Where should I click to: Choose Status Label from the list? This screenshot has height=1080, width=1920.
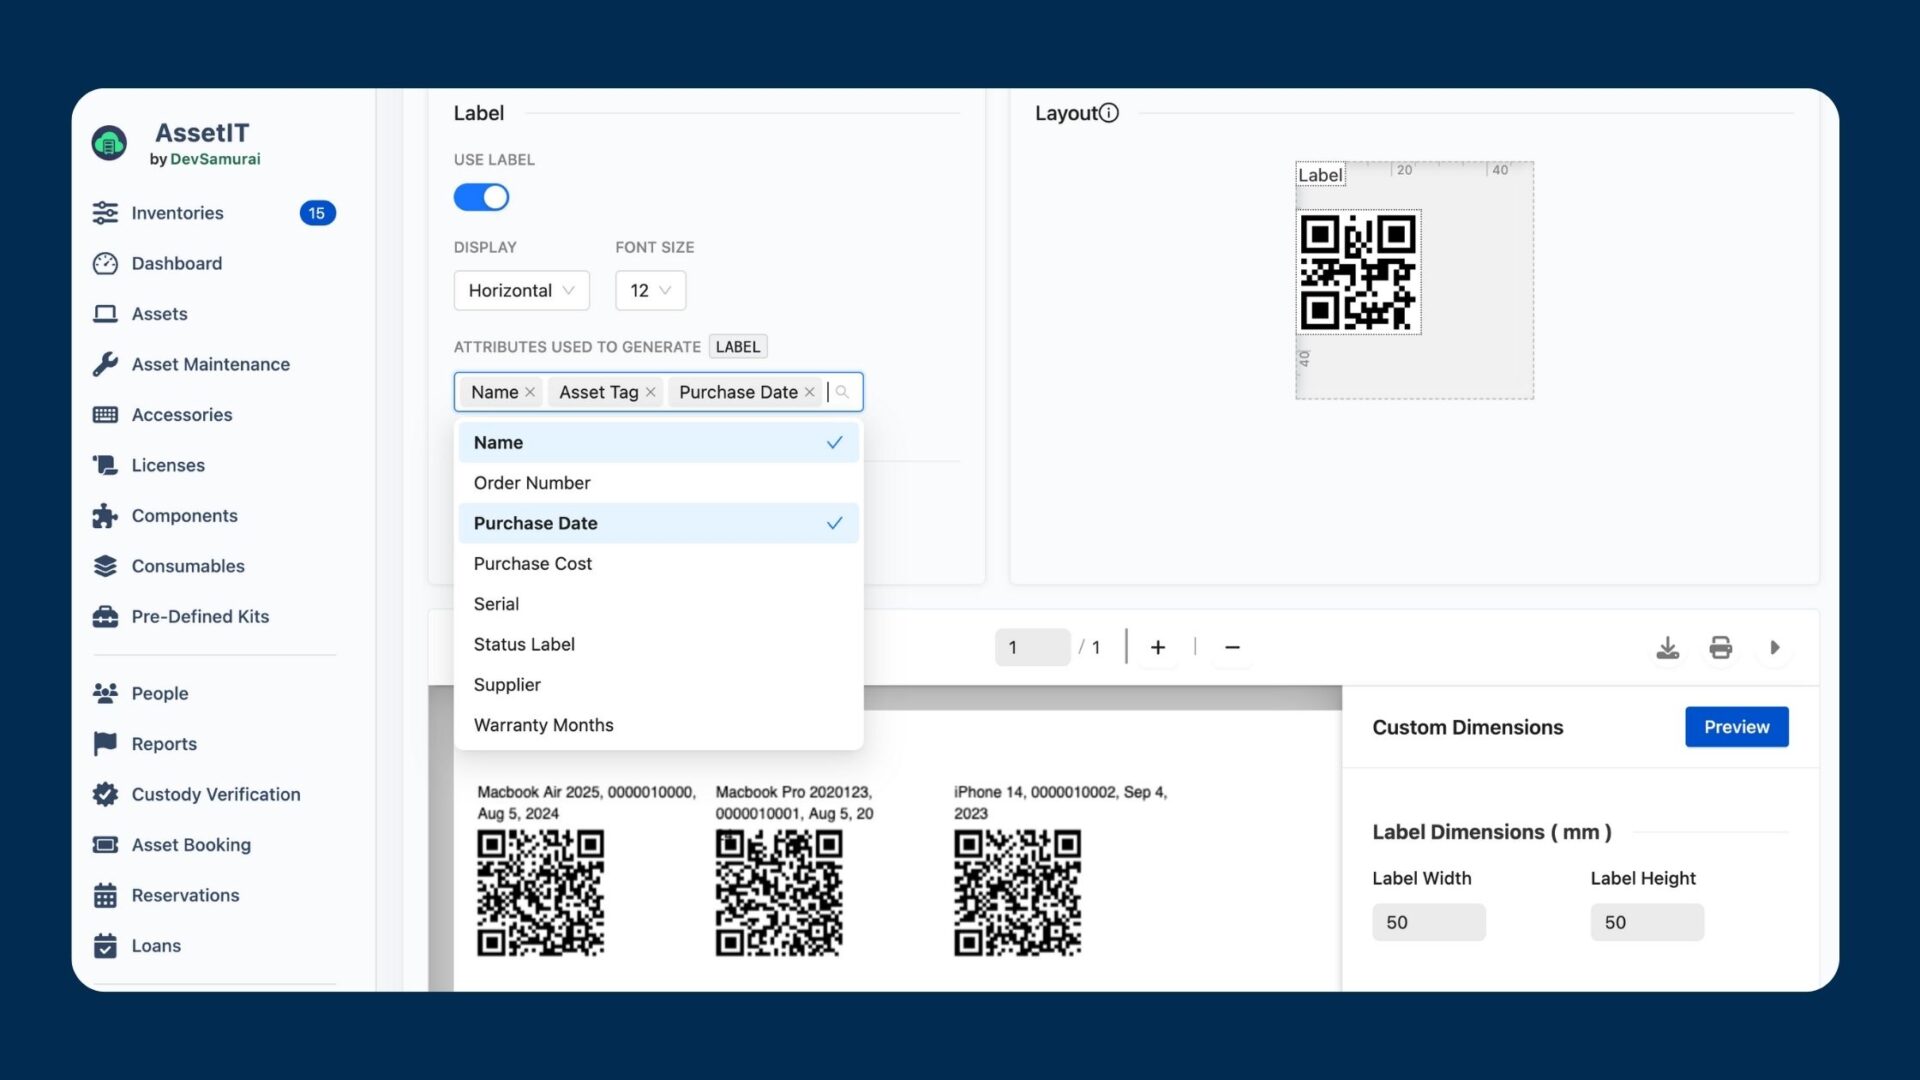[659, 644]
